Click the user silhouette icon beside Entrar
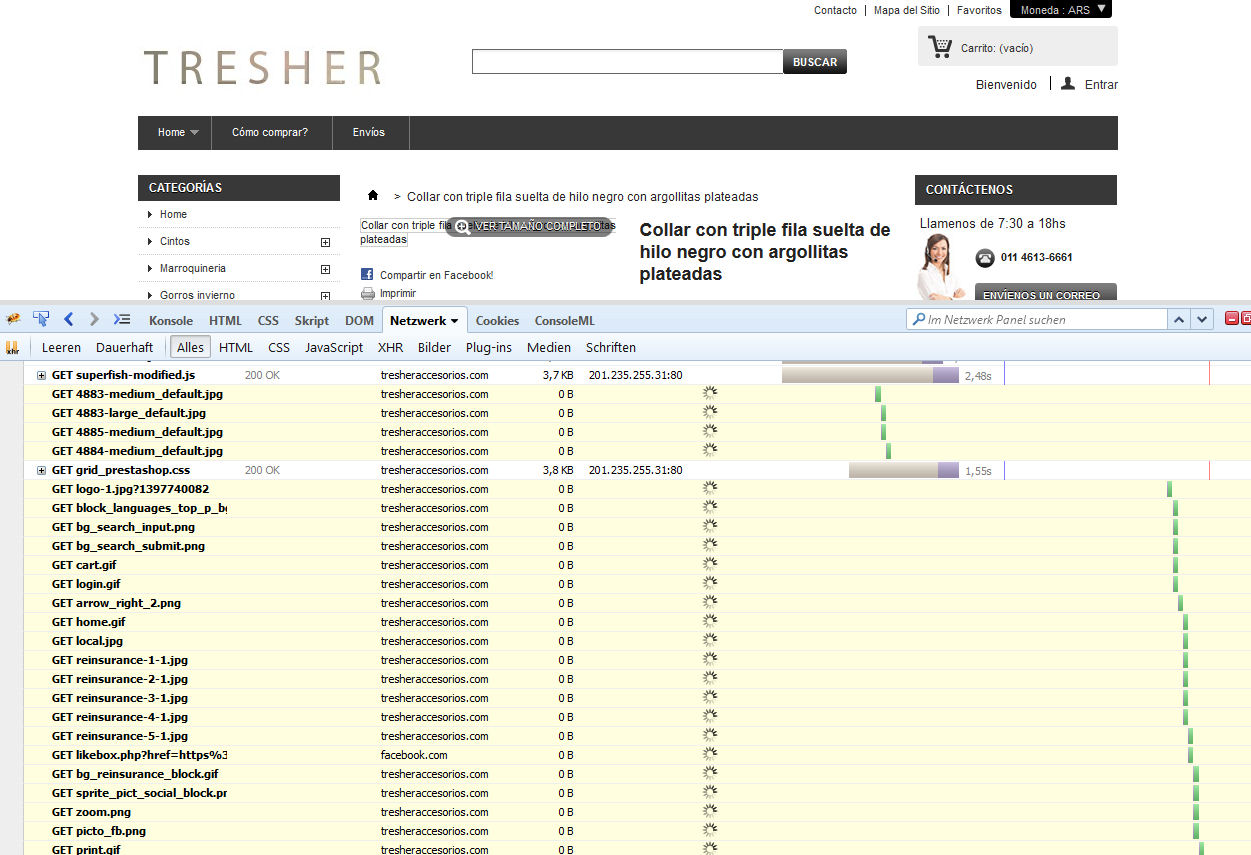 tap(1068, 84)
